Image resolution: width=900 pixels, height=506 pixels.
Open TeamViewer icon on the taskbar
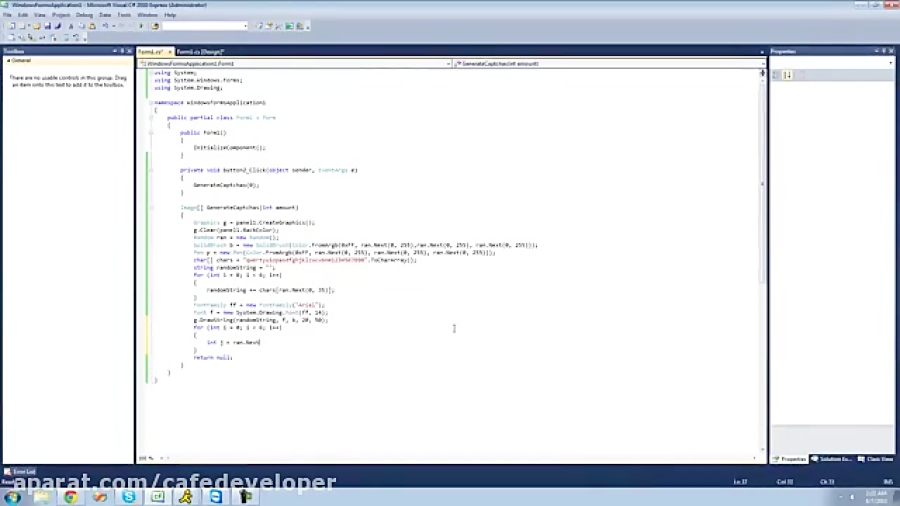(x=216, y=497)
